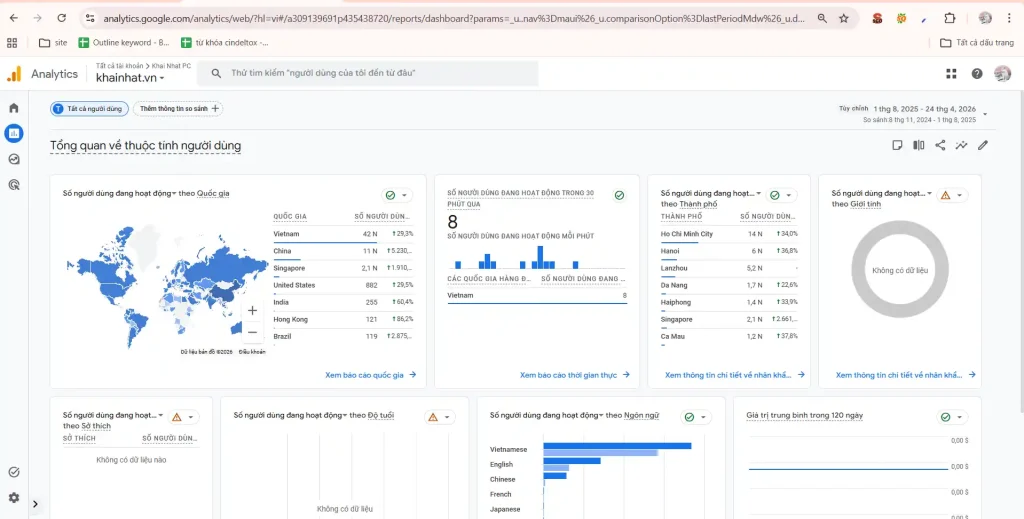Open interests card warning dropdown
1024x519 pixels.
184,417
